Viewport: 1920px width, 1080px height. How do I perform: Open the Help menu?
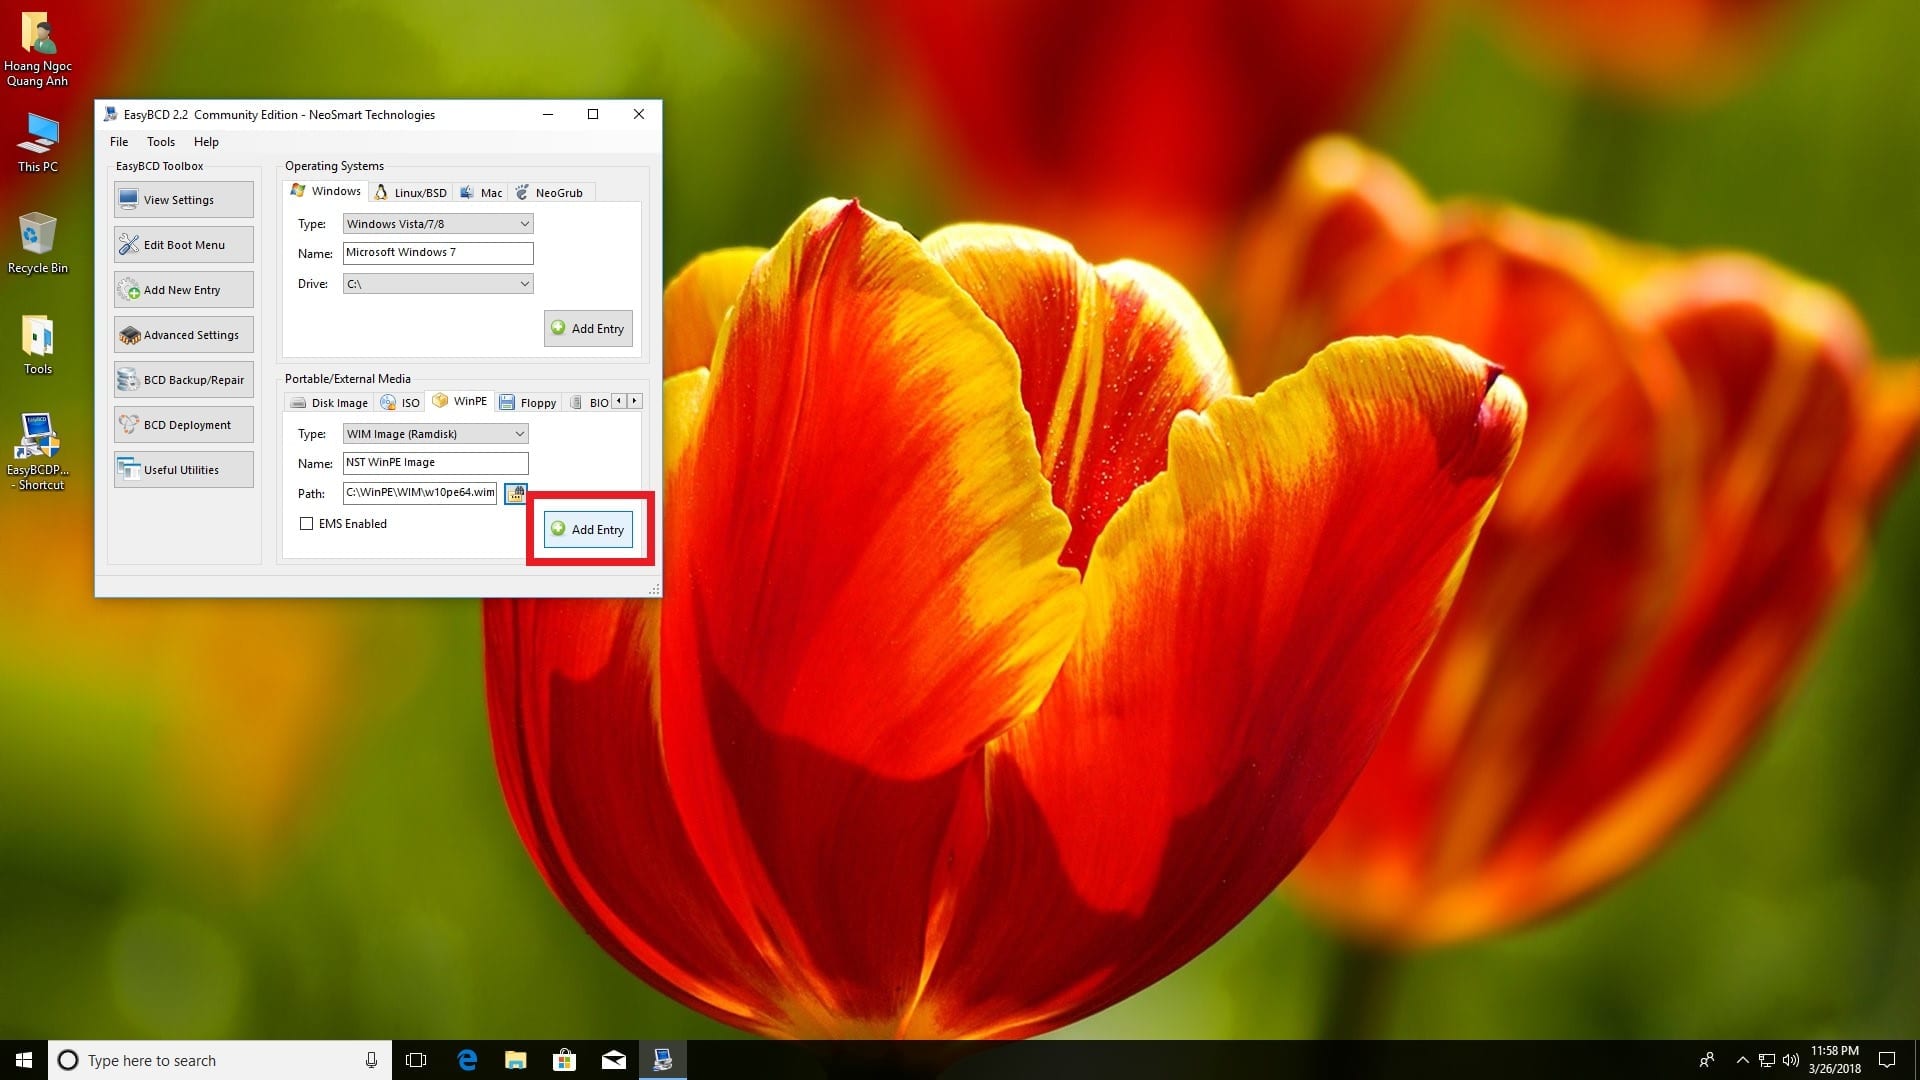click(206, 142)
